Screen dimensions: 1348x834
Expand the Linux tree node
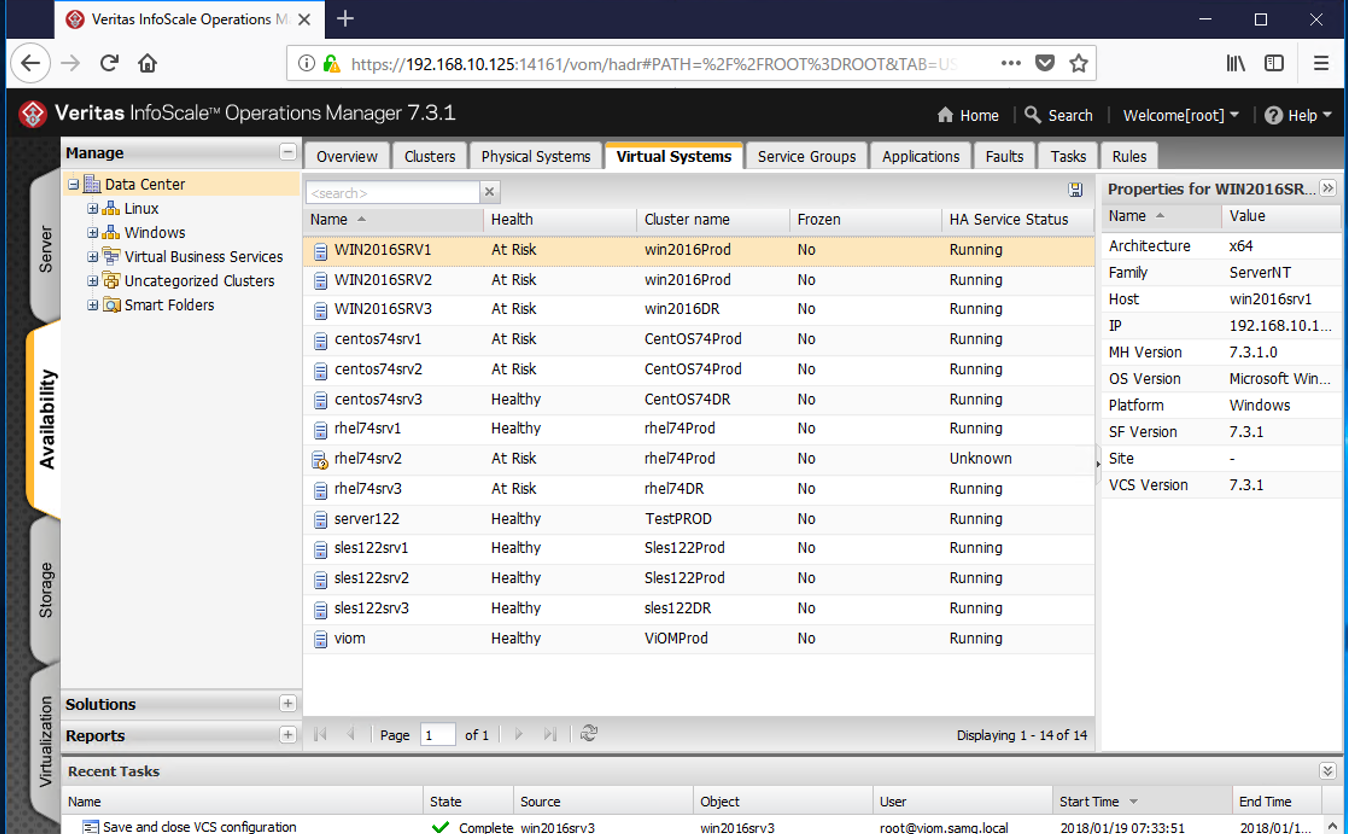click(93, 208)
